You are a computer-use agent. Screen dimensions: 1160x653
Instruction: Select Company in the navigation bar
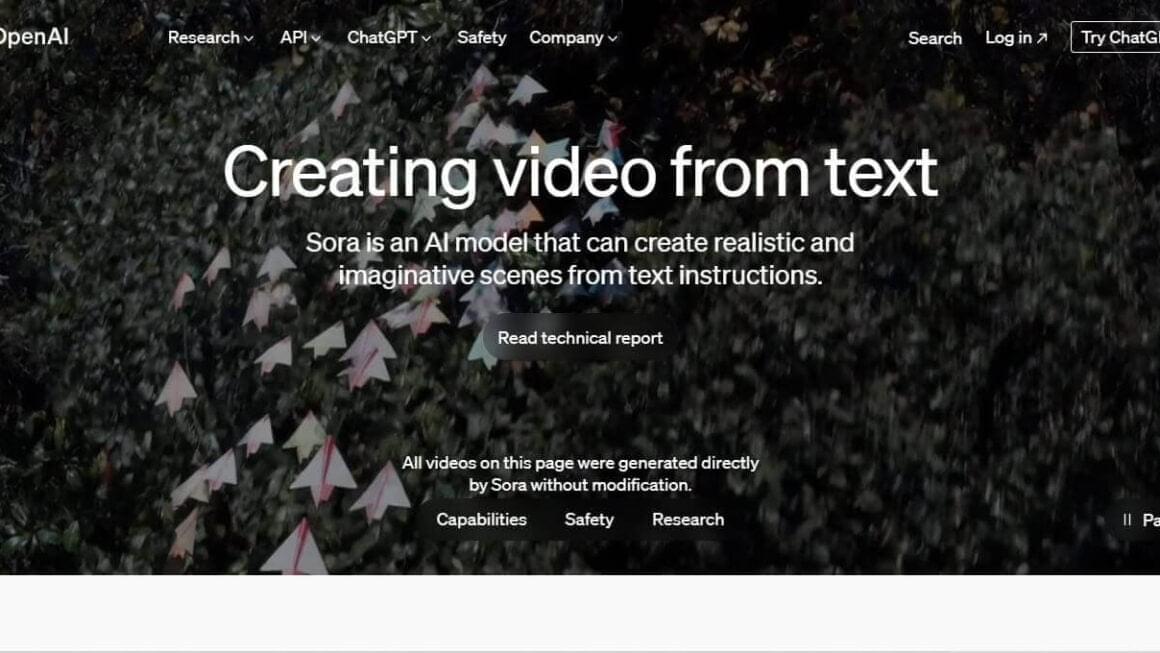click(x=565, y=37)
